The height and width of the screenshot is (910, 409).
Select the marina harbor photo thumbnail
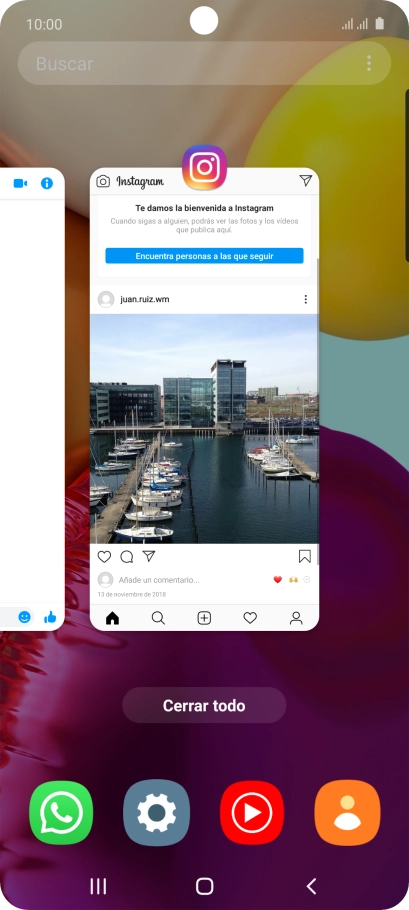click(204, 429)
